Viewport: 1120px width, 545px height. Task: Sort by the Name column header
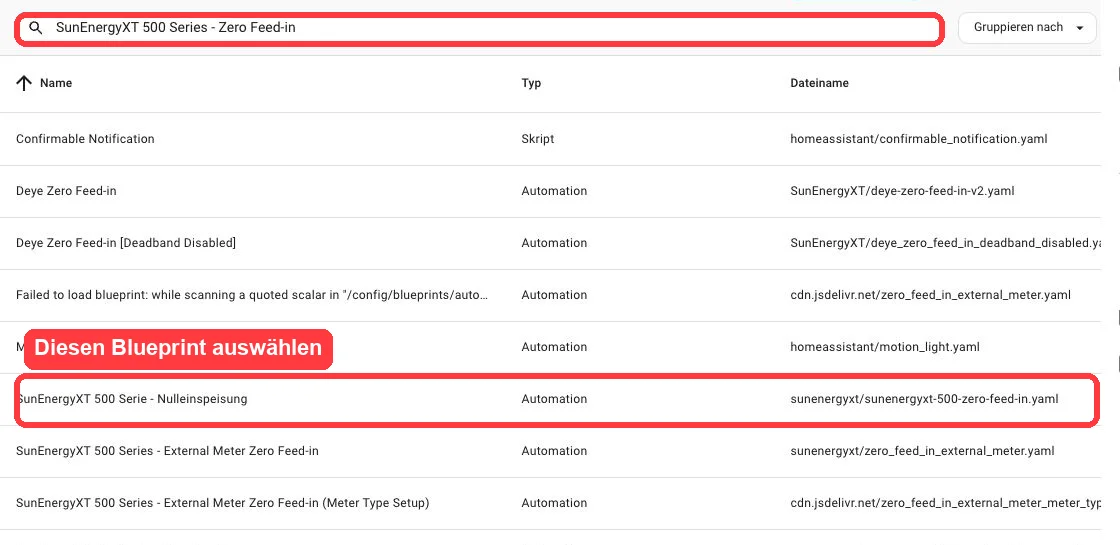pos(56,83)
